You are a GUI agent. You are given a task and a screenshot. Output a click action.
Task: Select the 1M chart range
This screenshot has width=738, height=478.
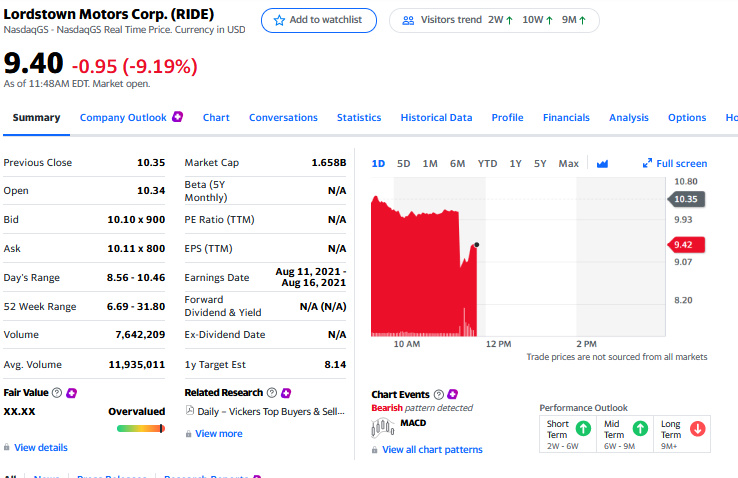point(430,164)
